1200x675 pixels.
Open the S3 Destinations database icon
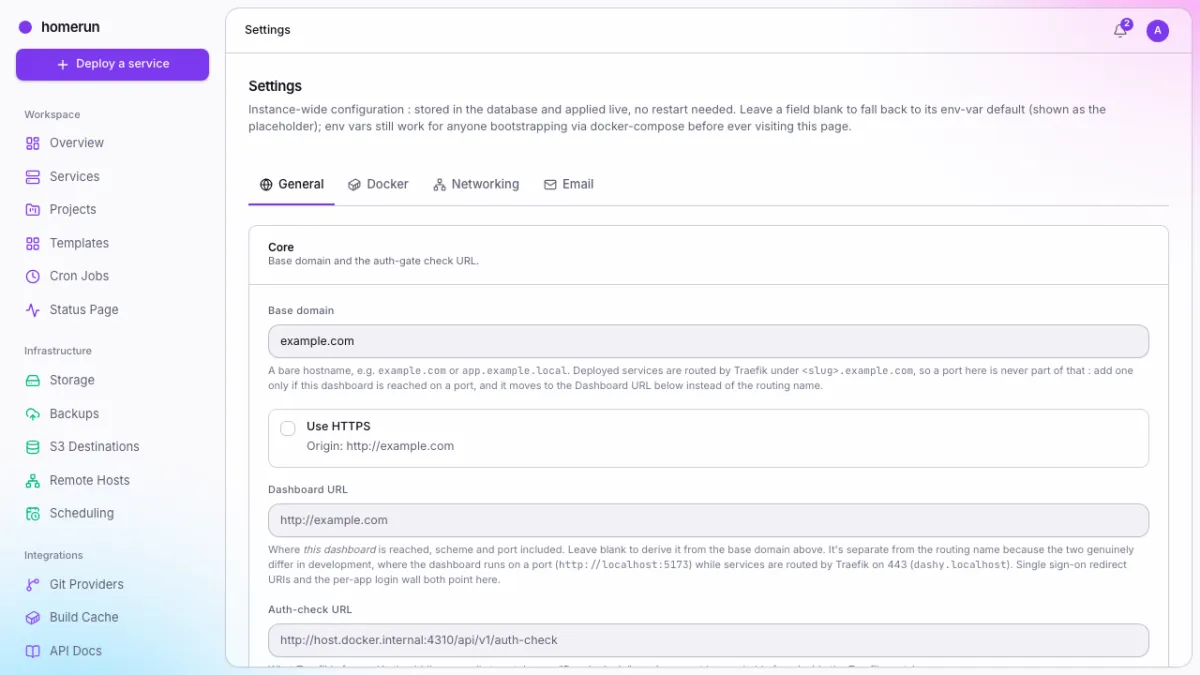(x=32, y=447)
